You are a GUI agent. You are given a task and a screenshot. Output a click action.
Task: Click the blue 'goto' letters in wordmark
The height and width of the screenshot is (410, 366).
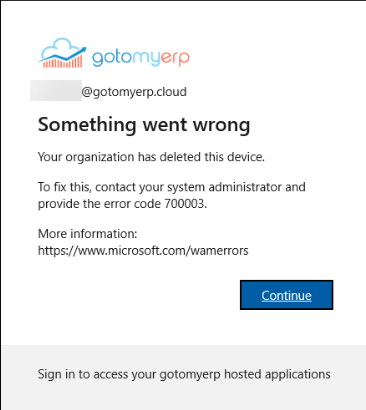(x=112, y=58)
